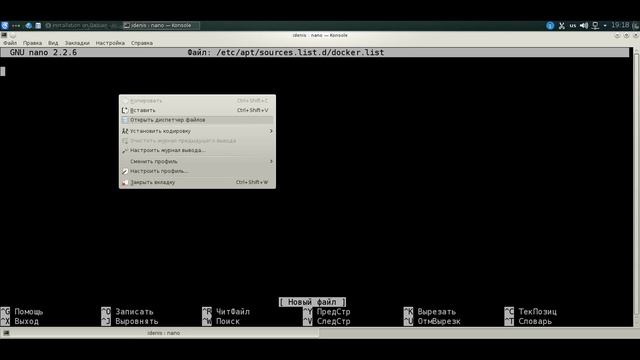
Task: Open the blue info notification tray icon
Action: click(550, 26)
